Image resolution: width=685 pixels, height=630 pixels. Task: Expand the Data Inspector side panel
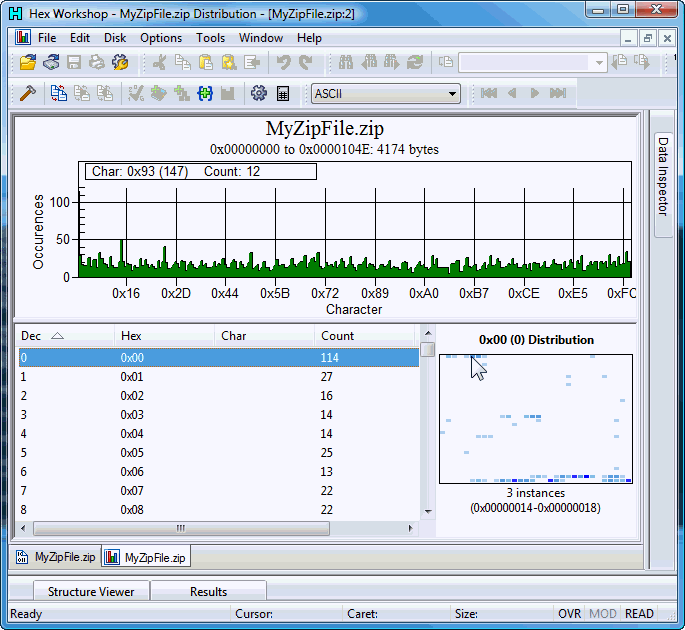[663, 185]
